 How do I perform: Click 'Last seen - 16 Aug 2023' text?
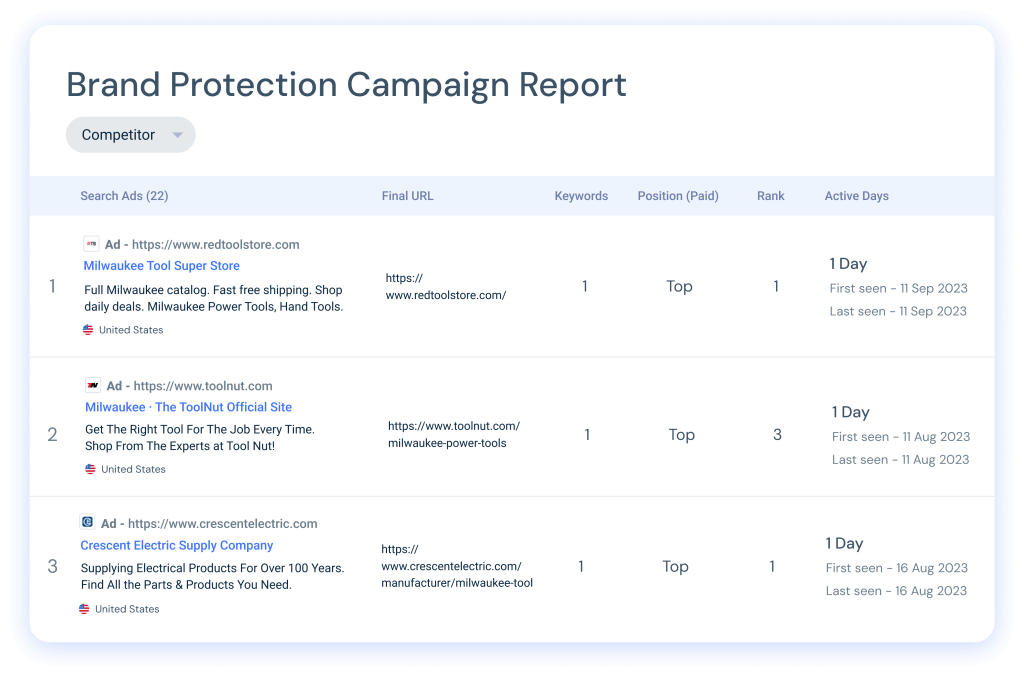click(896, 590)
